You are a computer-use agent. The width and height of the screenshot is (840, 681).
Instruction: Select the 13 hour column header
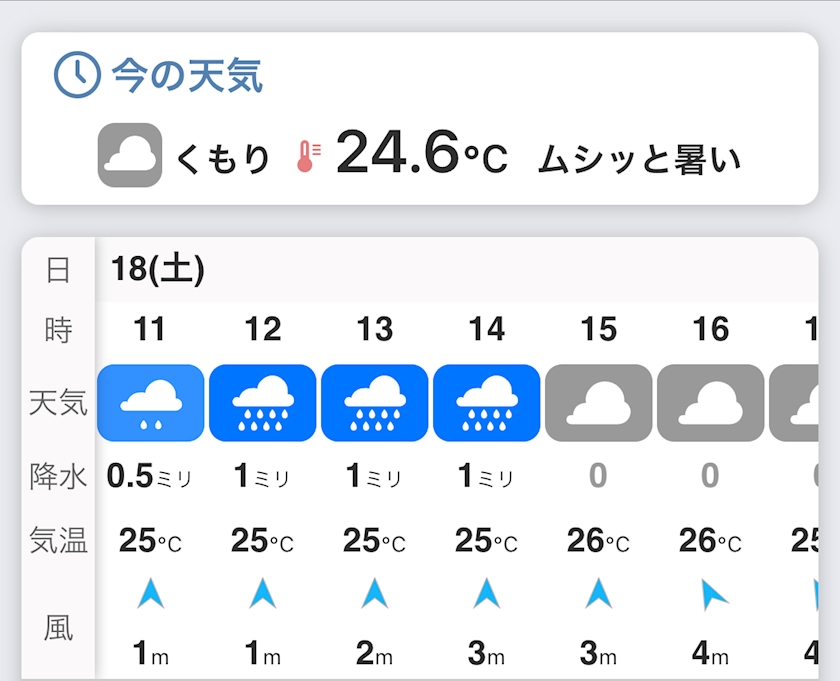pyautogui.click(x=375, y=329)
